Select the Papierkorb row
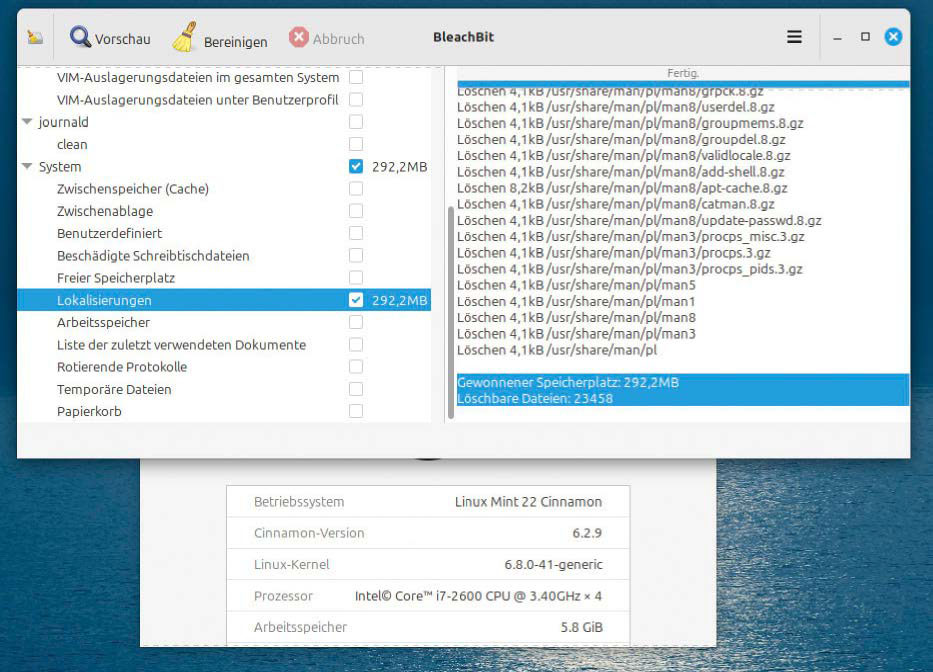 pos(89,411)
